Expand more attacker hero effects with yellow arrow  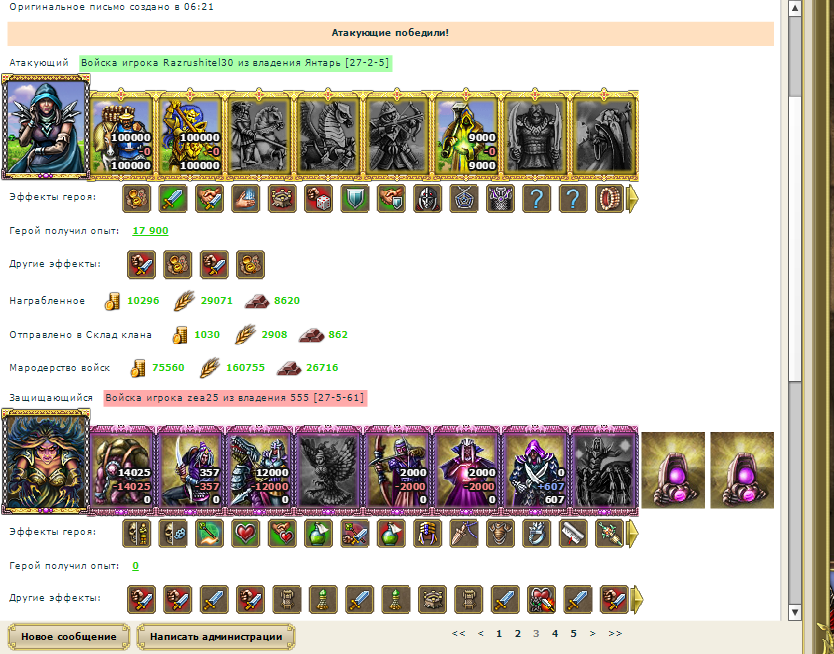pos(632,199)
